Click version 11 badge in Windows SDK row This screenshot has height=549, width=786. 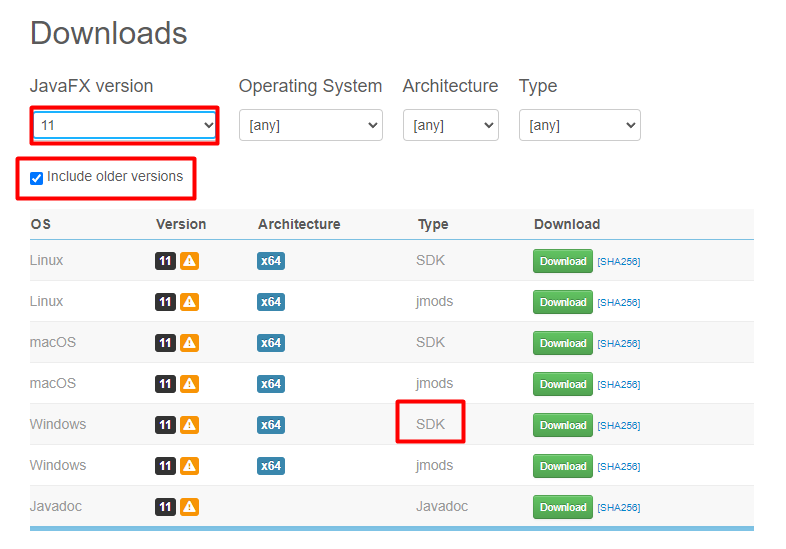[x=165, y=425]
